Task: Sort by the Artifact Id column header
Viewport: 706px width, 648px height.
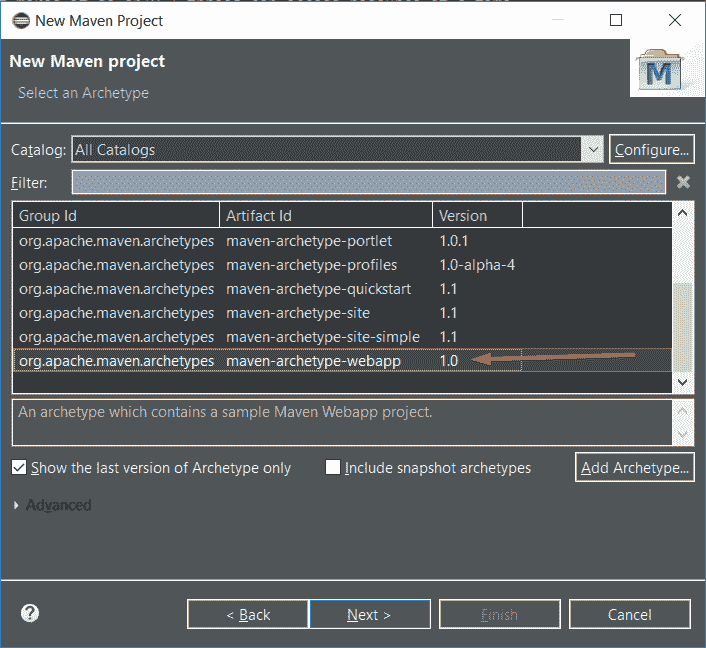Action: tap(326, 215)
